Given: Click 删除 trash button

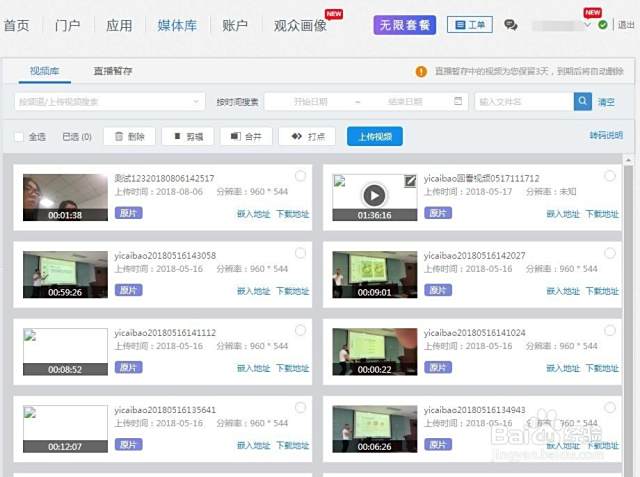Looking at the screenshot, I should click(129, 136).
